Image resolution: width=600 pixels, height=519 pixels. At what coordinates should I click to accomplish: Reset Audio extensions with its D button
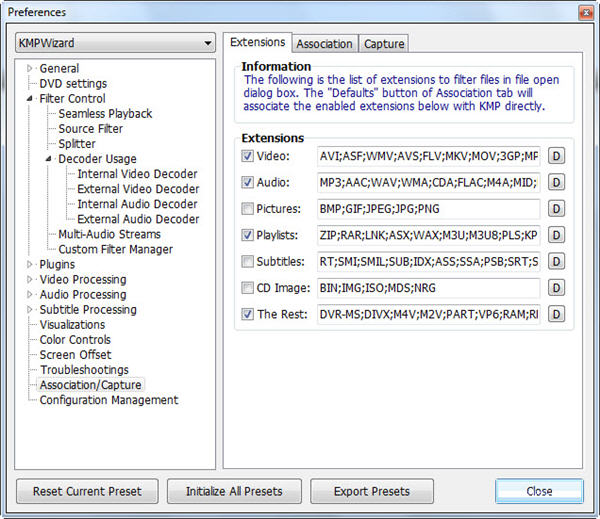pos(557,183)
